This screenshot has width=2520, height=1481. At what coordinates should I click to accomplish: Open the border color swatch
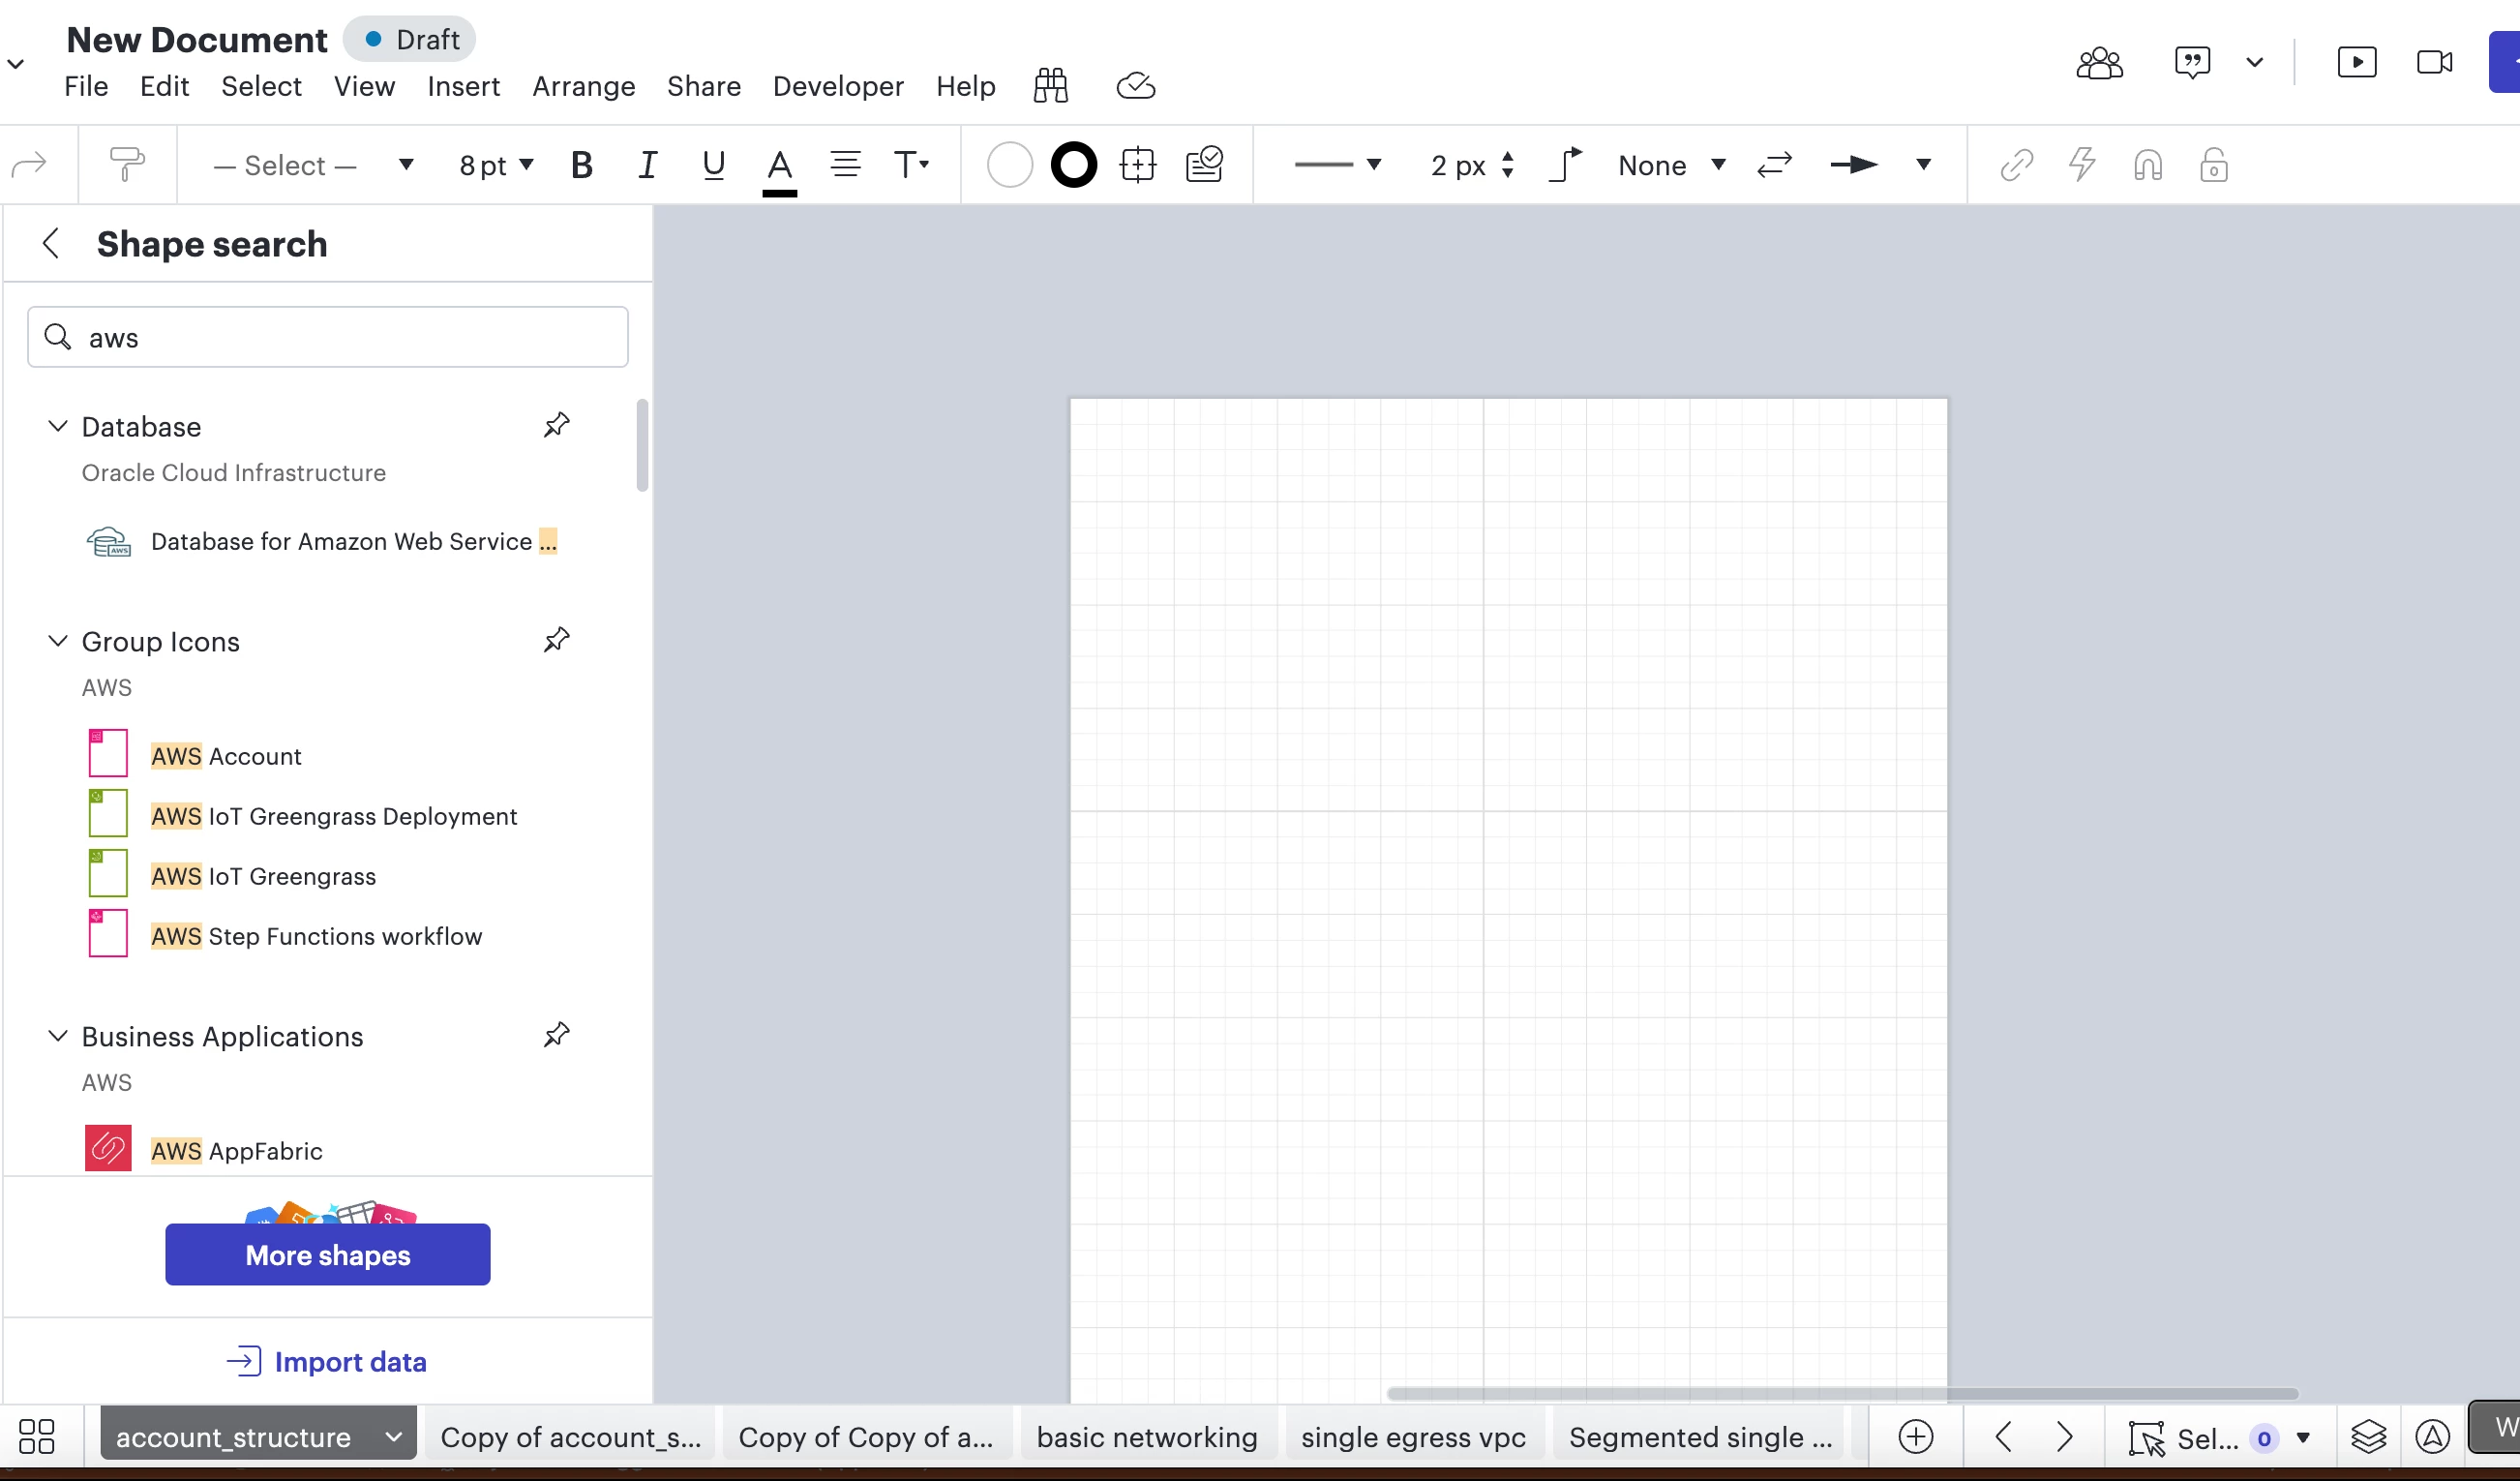[x=1074, y=165]
